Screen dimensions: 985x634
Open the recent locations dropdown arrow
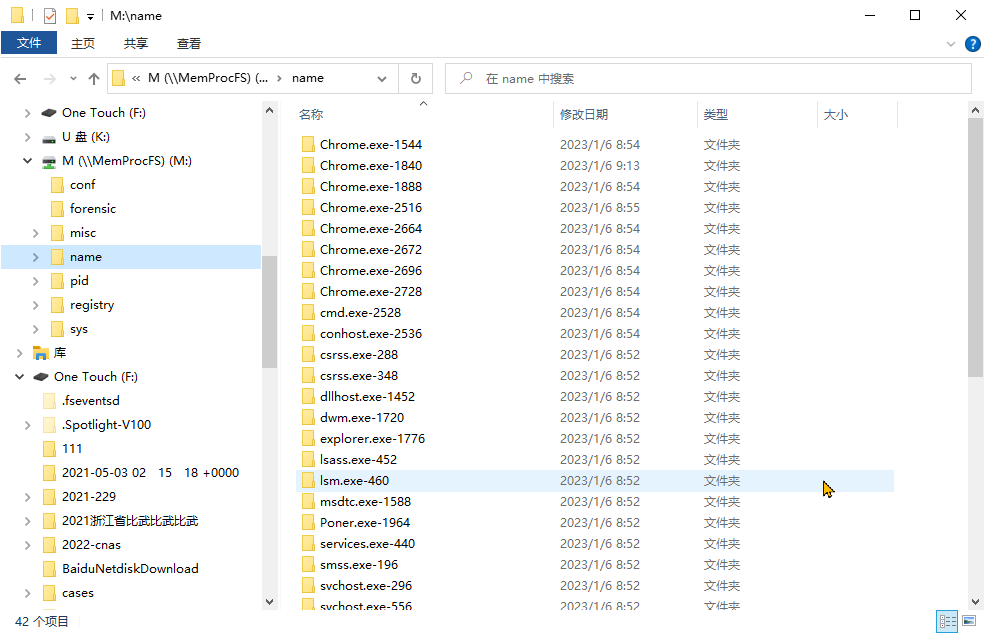point(73,79)
